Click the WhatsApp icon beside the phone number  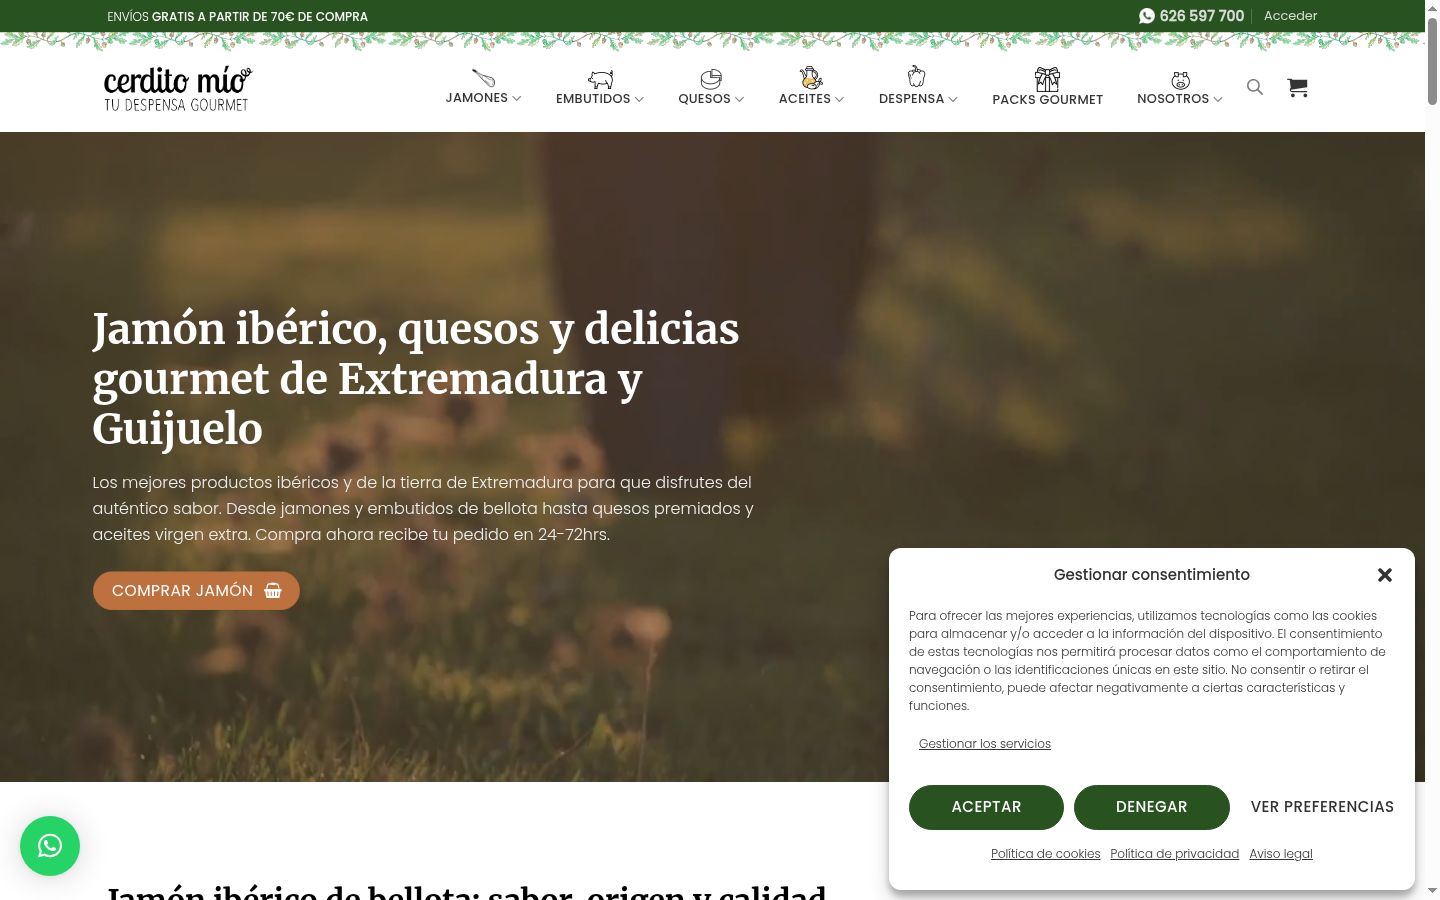pos(1147,16)
